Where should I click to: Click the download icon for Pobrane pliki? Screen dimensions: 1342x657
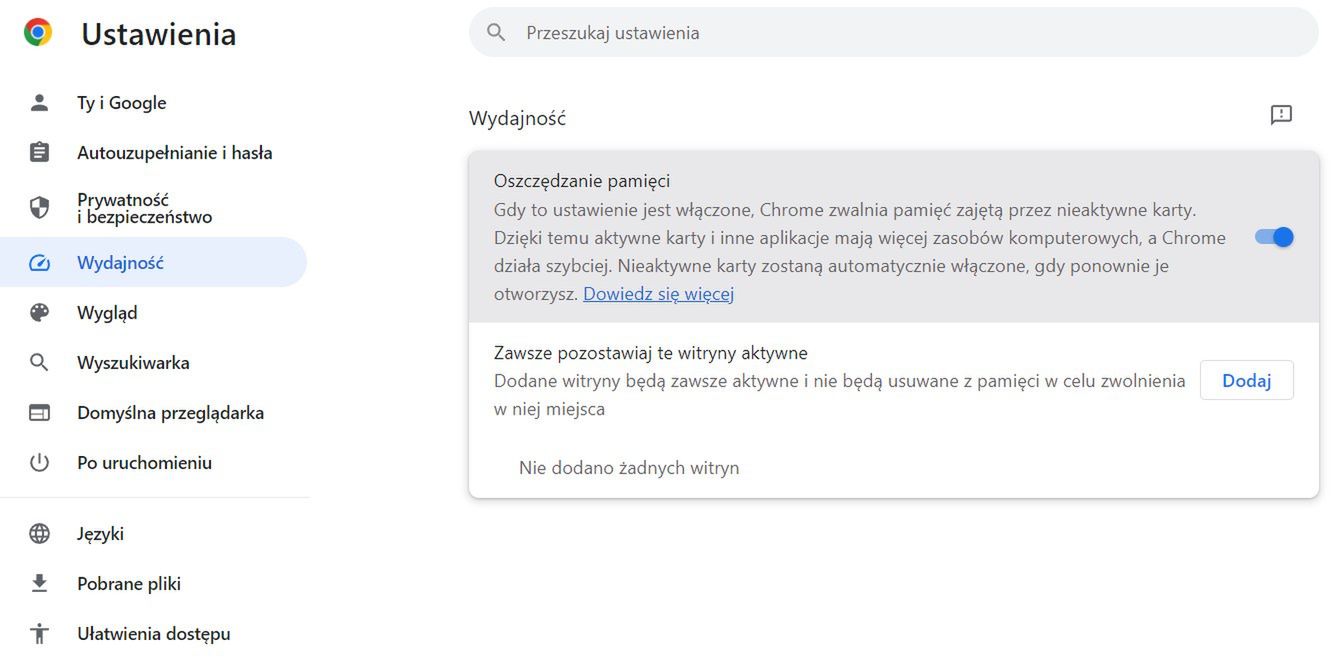[x=39, y=583]
